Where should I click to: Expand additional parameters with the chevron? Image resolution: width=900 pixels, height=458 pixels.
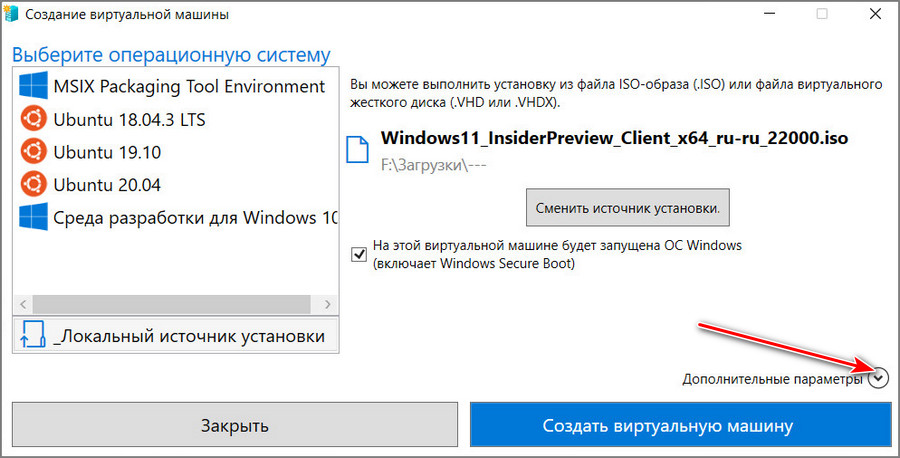878,378
